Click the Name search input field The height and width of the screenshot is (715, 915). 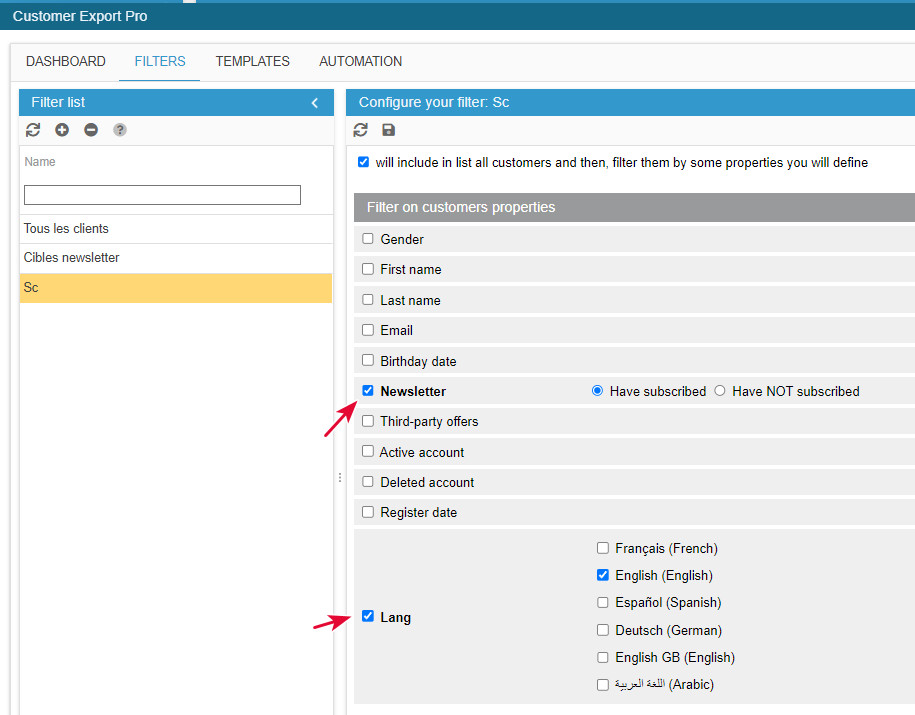coord(161,194)
